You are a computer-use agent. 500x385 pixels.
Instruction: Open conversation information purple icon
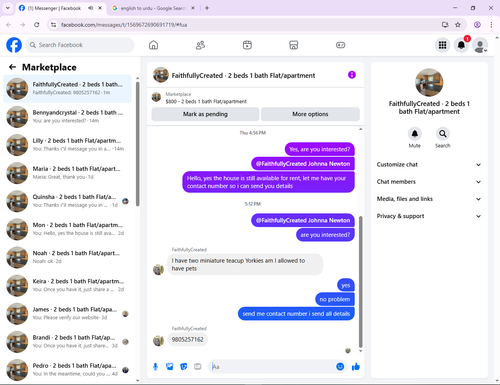coord(352,75)
